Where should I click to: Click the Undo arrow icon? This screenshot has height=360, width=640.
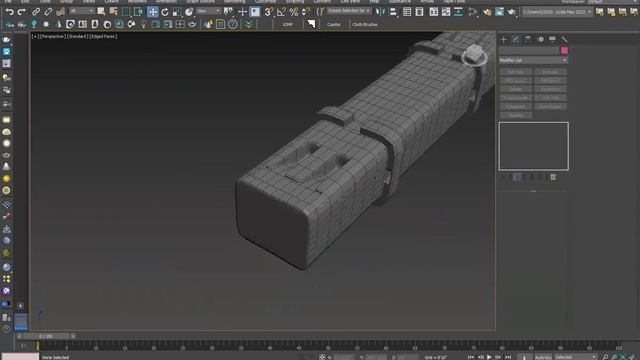tap(9, 12)
